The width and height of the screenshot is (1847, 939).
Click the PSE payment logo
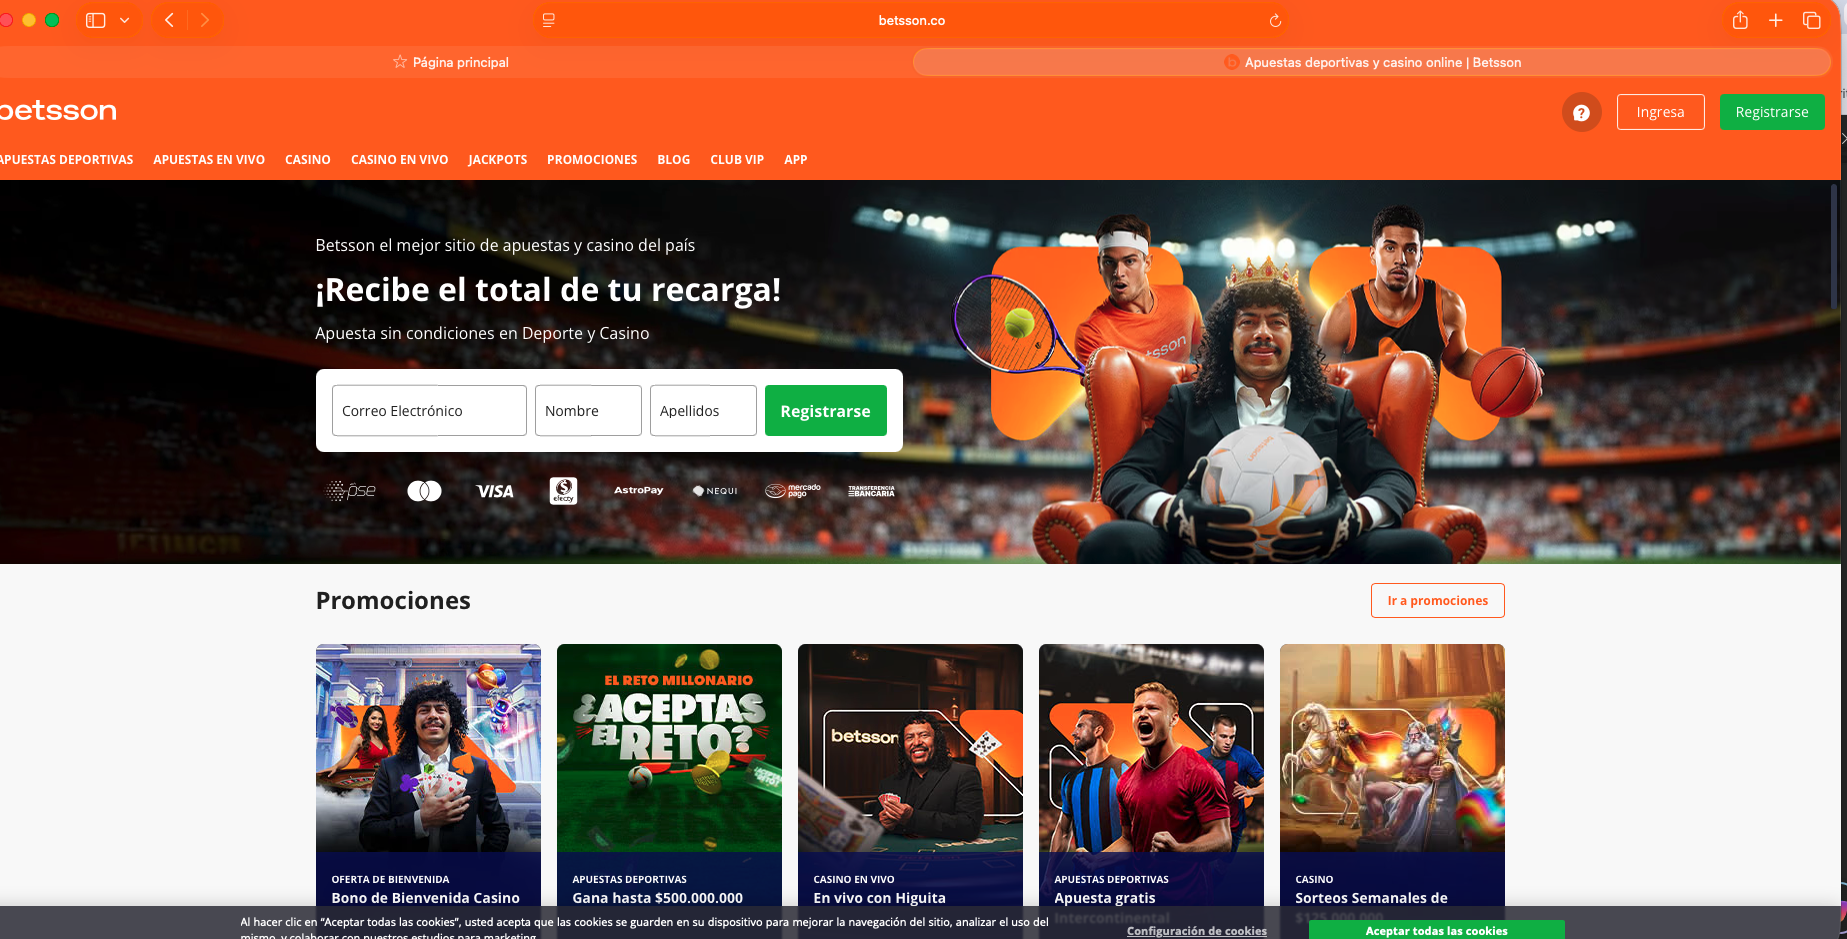click(351, 491)
